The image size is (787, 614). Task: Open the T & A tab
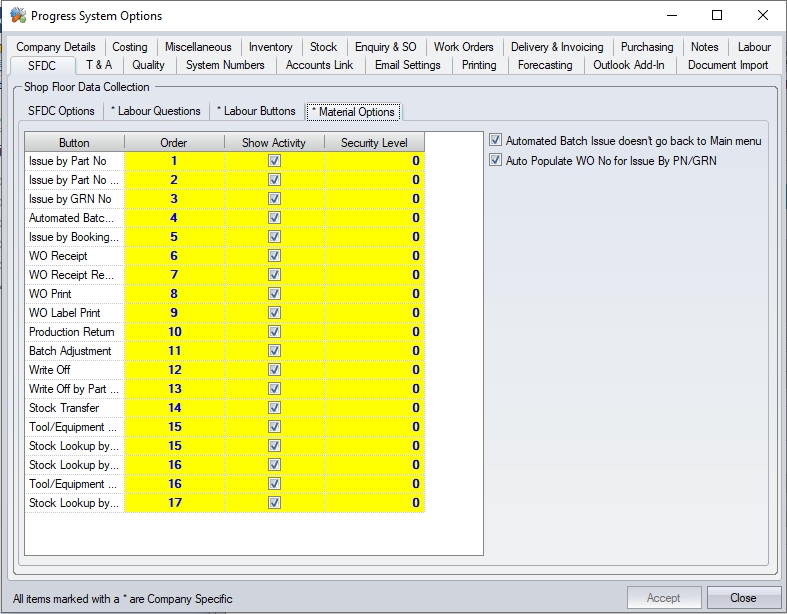(x=99, y=65)
